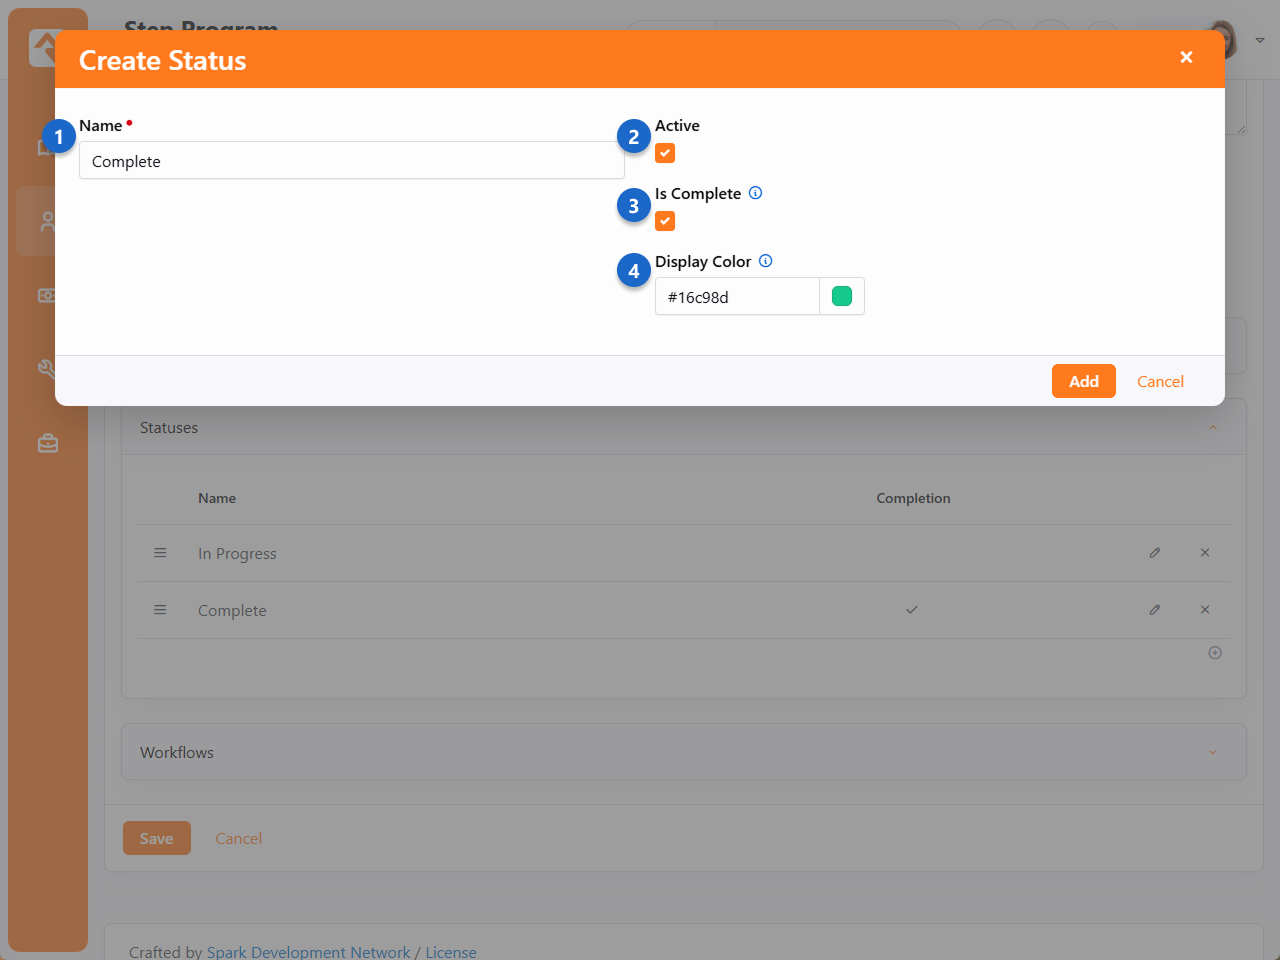Screen dimensions: 1280x960
Task: Open the green display color swatch
Action: coord(842,296)
